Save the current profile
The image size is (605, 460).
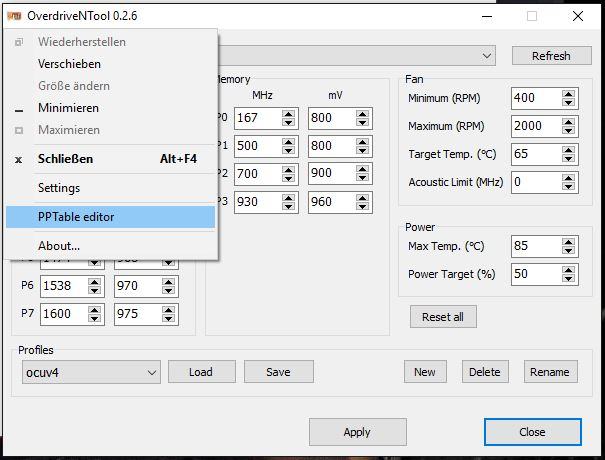[x=279, y=372]
